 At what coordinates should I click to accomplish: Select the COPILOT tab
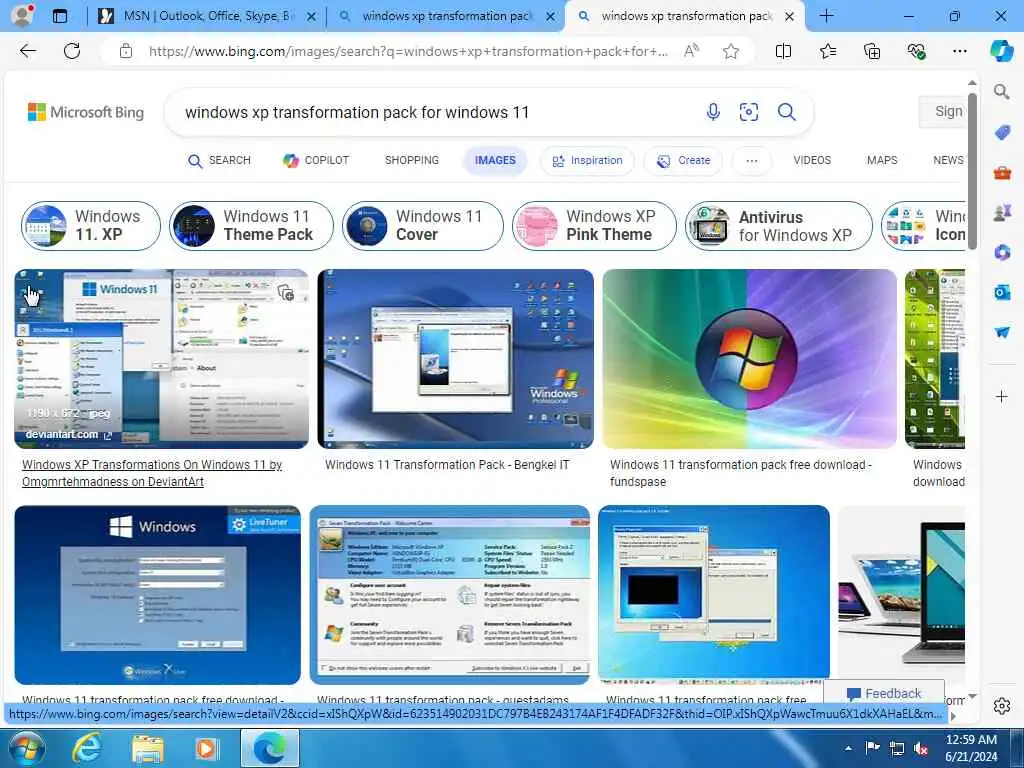(x=316, y=161)
